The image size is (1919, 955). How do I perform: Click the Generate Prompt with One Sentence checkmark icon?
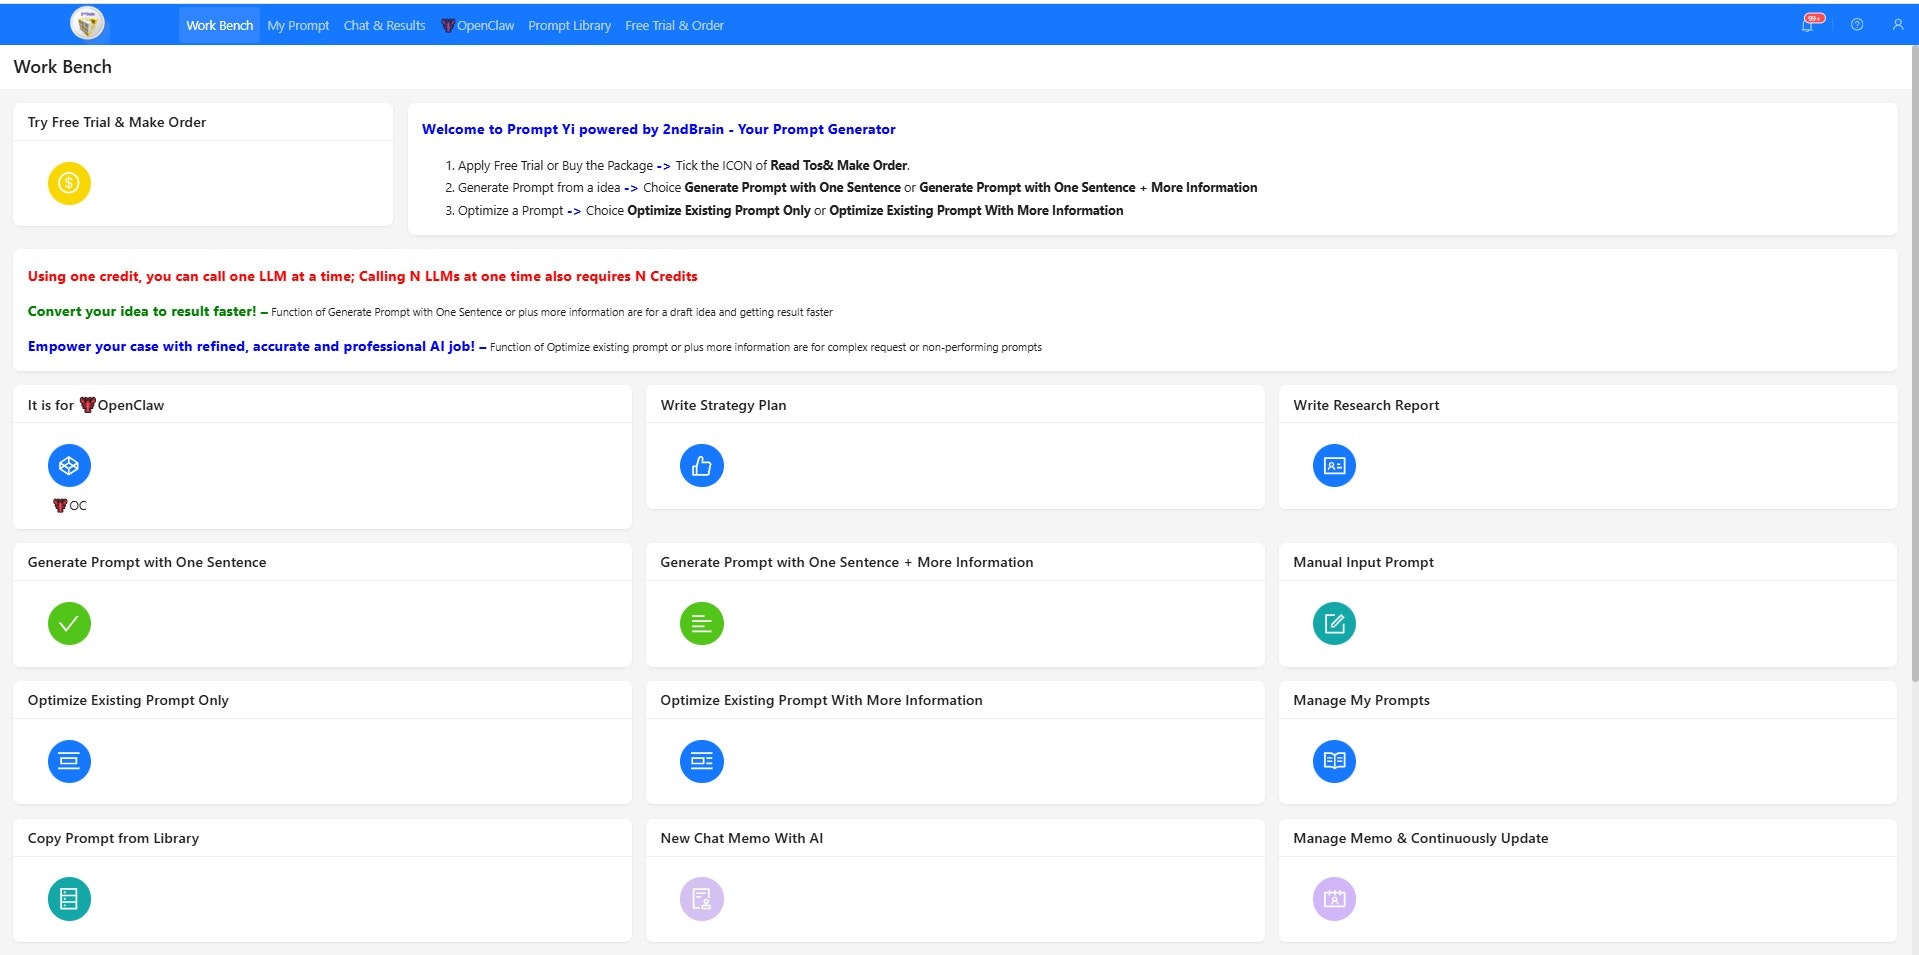(68, 623)
